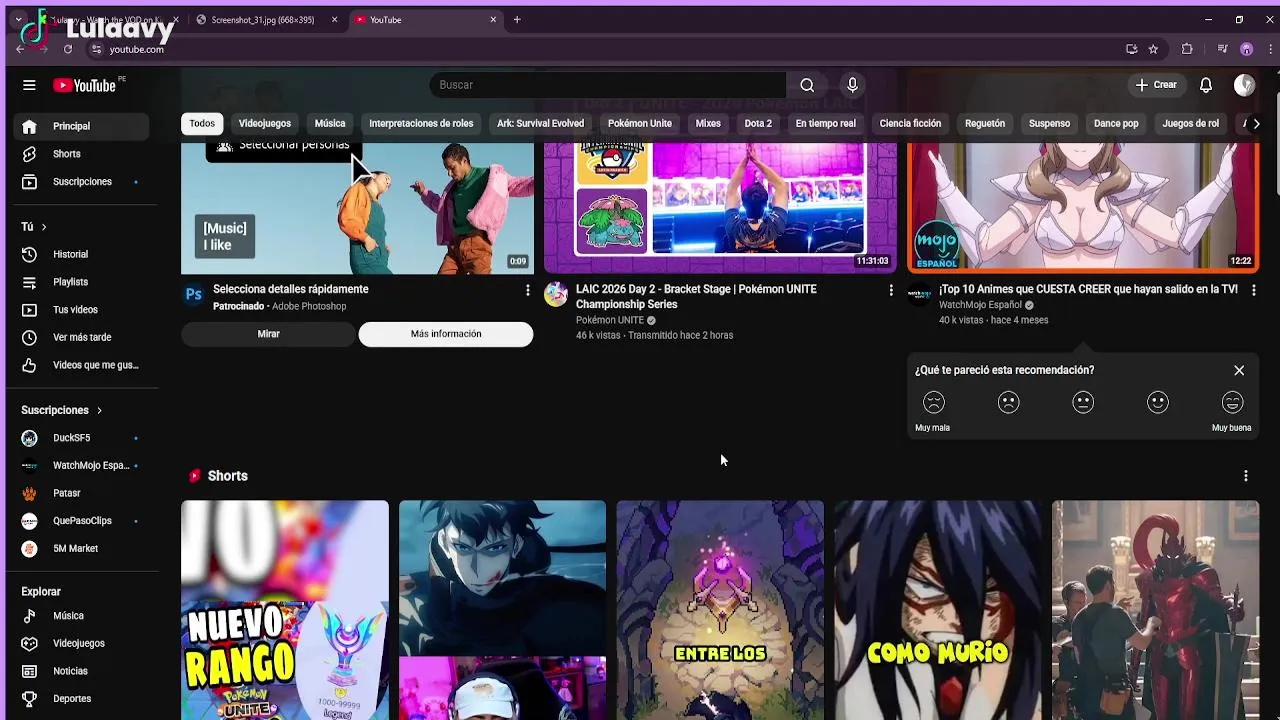Click the YouTube logo
1280x720 pixels.
[85, 85]
